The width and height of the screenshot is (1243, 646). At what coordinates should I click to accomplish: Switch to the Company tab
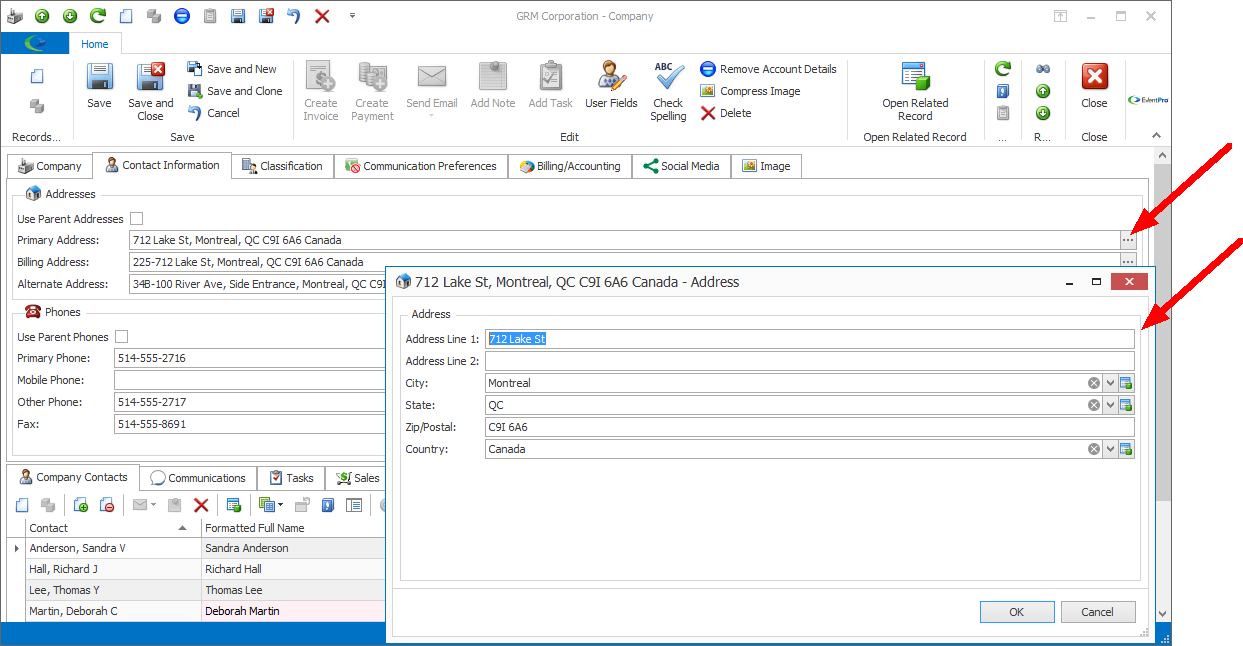[49, 166]
